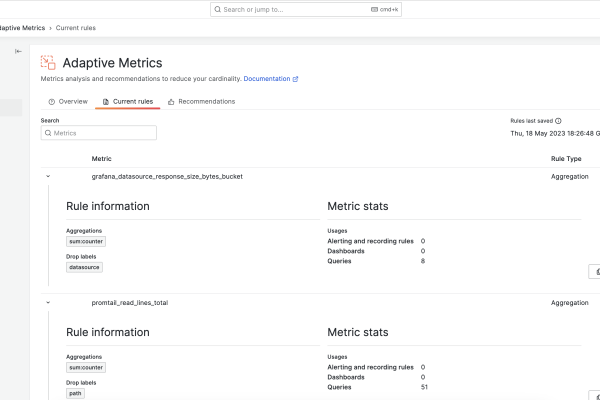Viewport: 600px width, 400px height.
Task: Click the search icon in the top bar
Action: coord(219,9)
